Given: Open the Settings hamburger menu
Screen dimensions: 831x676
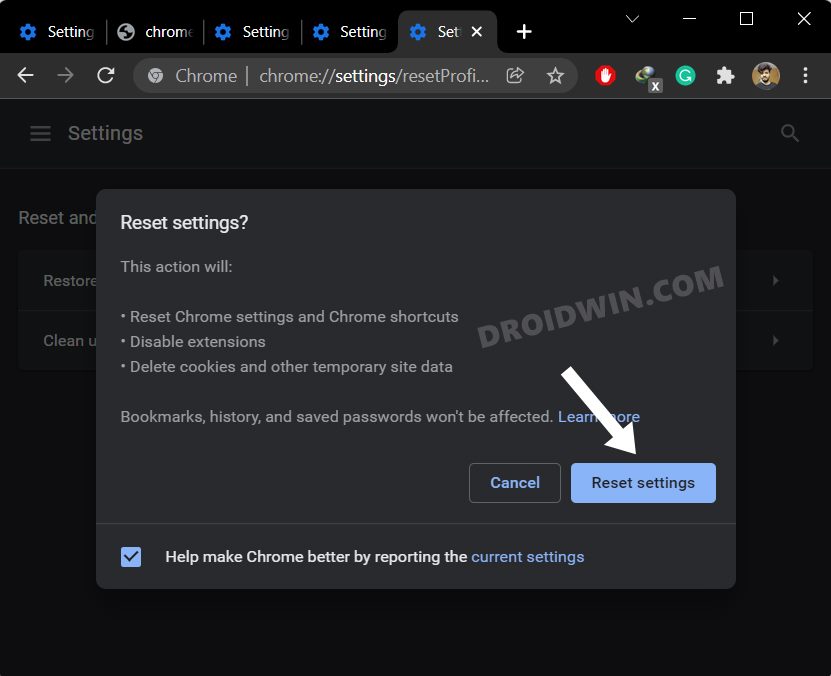Looking at the screenshot, I should coord(40,132).
